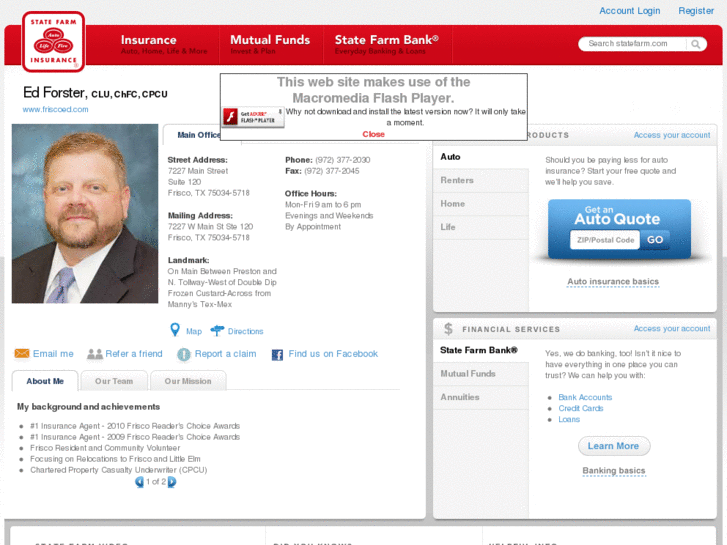Click the Loans link
This screenshot has width=727, height=545.
pos(569,419)
